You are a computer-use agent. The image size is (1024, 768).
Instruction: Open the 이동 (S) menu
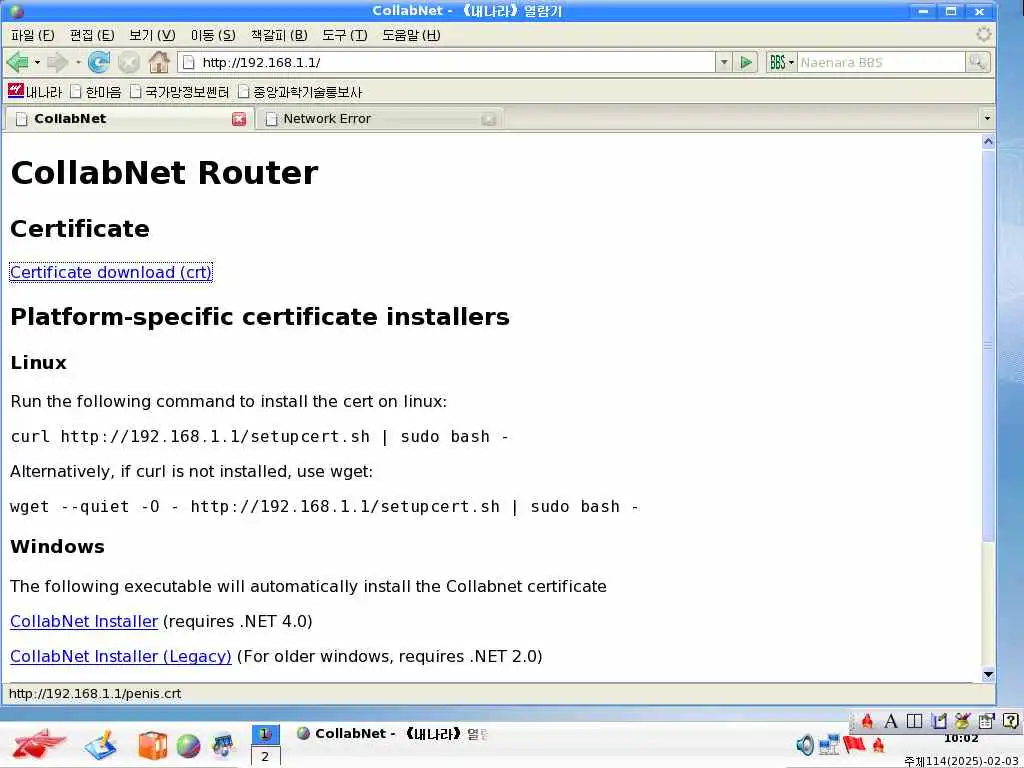click(x=213, y=35)
